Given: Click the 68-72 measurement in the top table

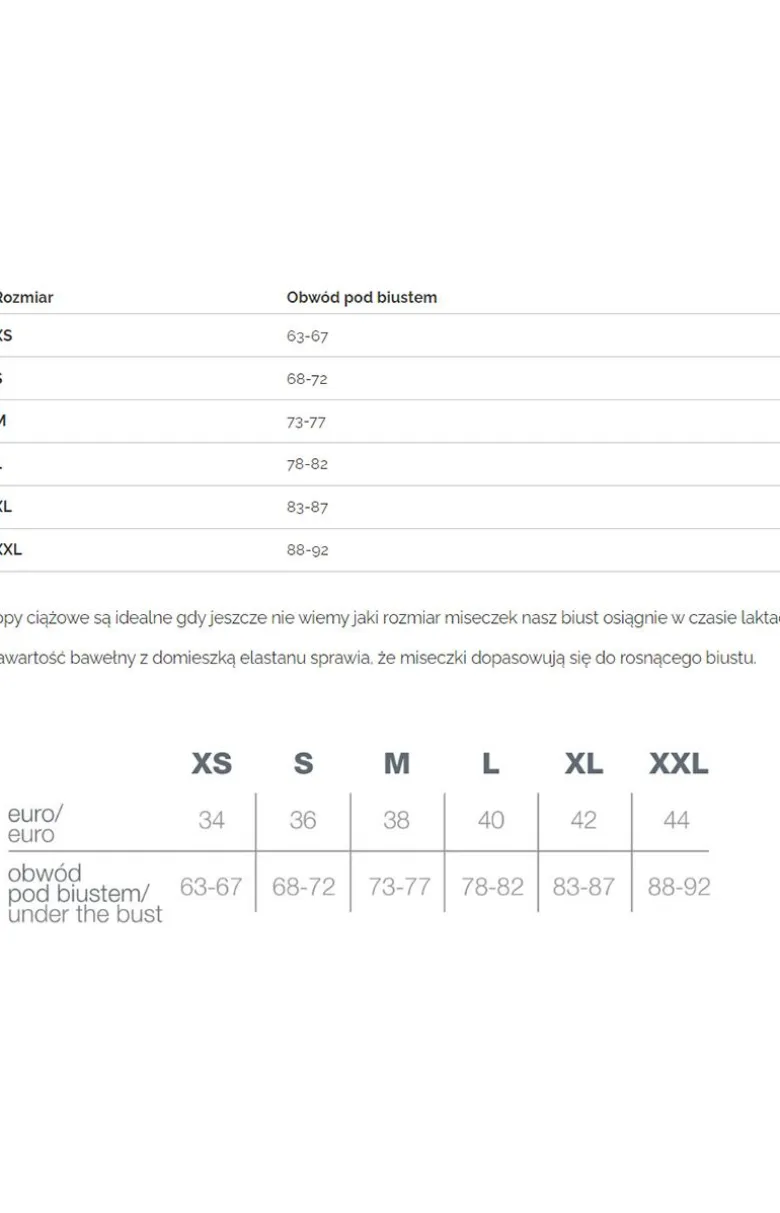Looking at the screenshot, I should 307,379.
